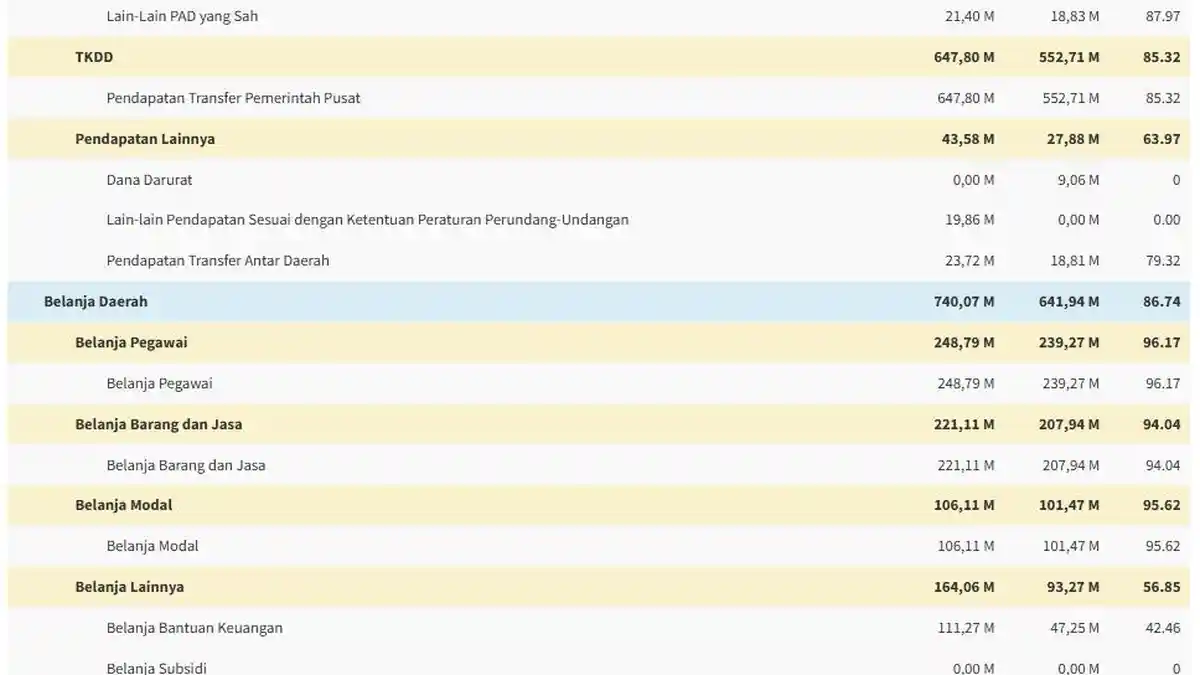Click the bold Belanja Modal header
Viewport: 1200px width, 675px height.
(599, 505)
